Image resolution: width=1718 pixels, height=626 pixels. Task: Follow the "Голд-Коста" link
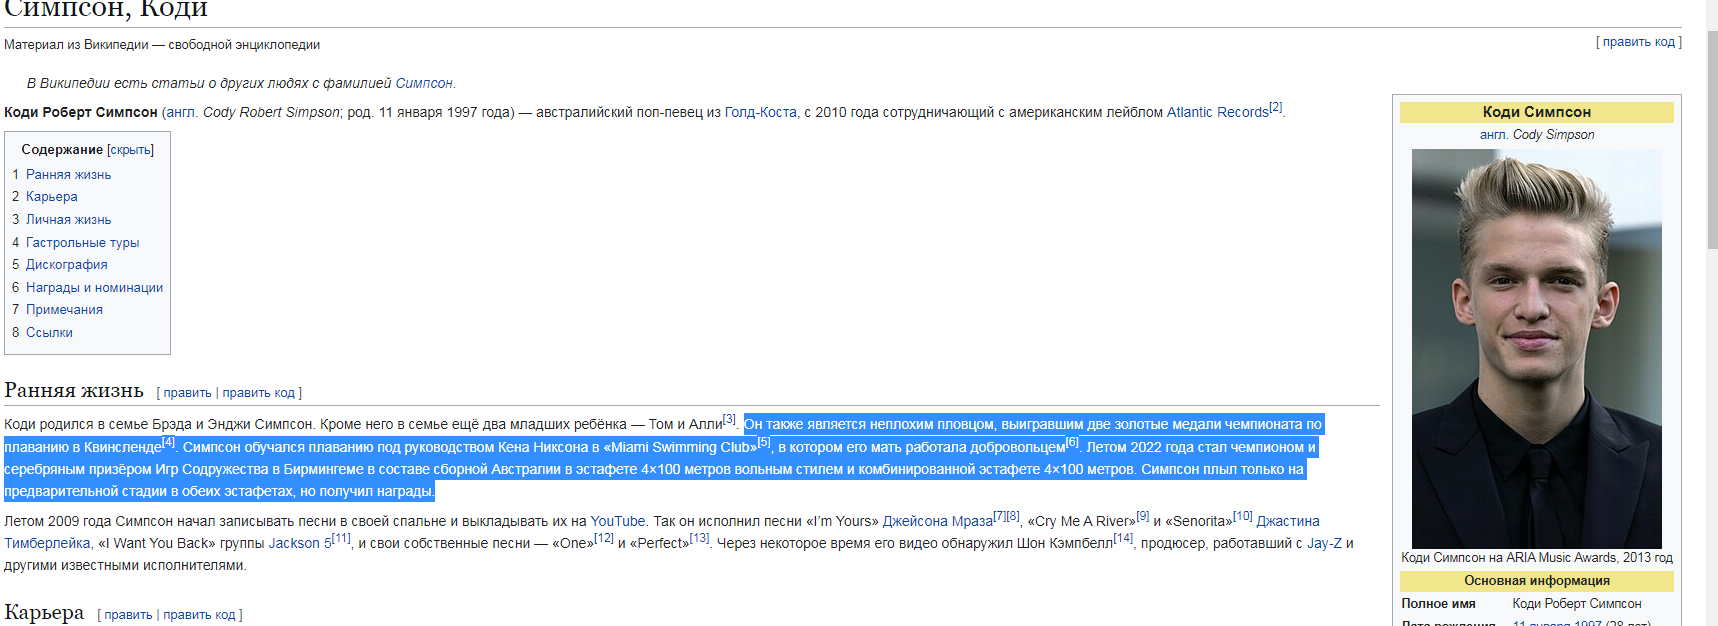point(760,113)
